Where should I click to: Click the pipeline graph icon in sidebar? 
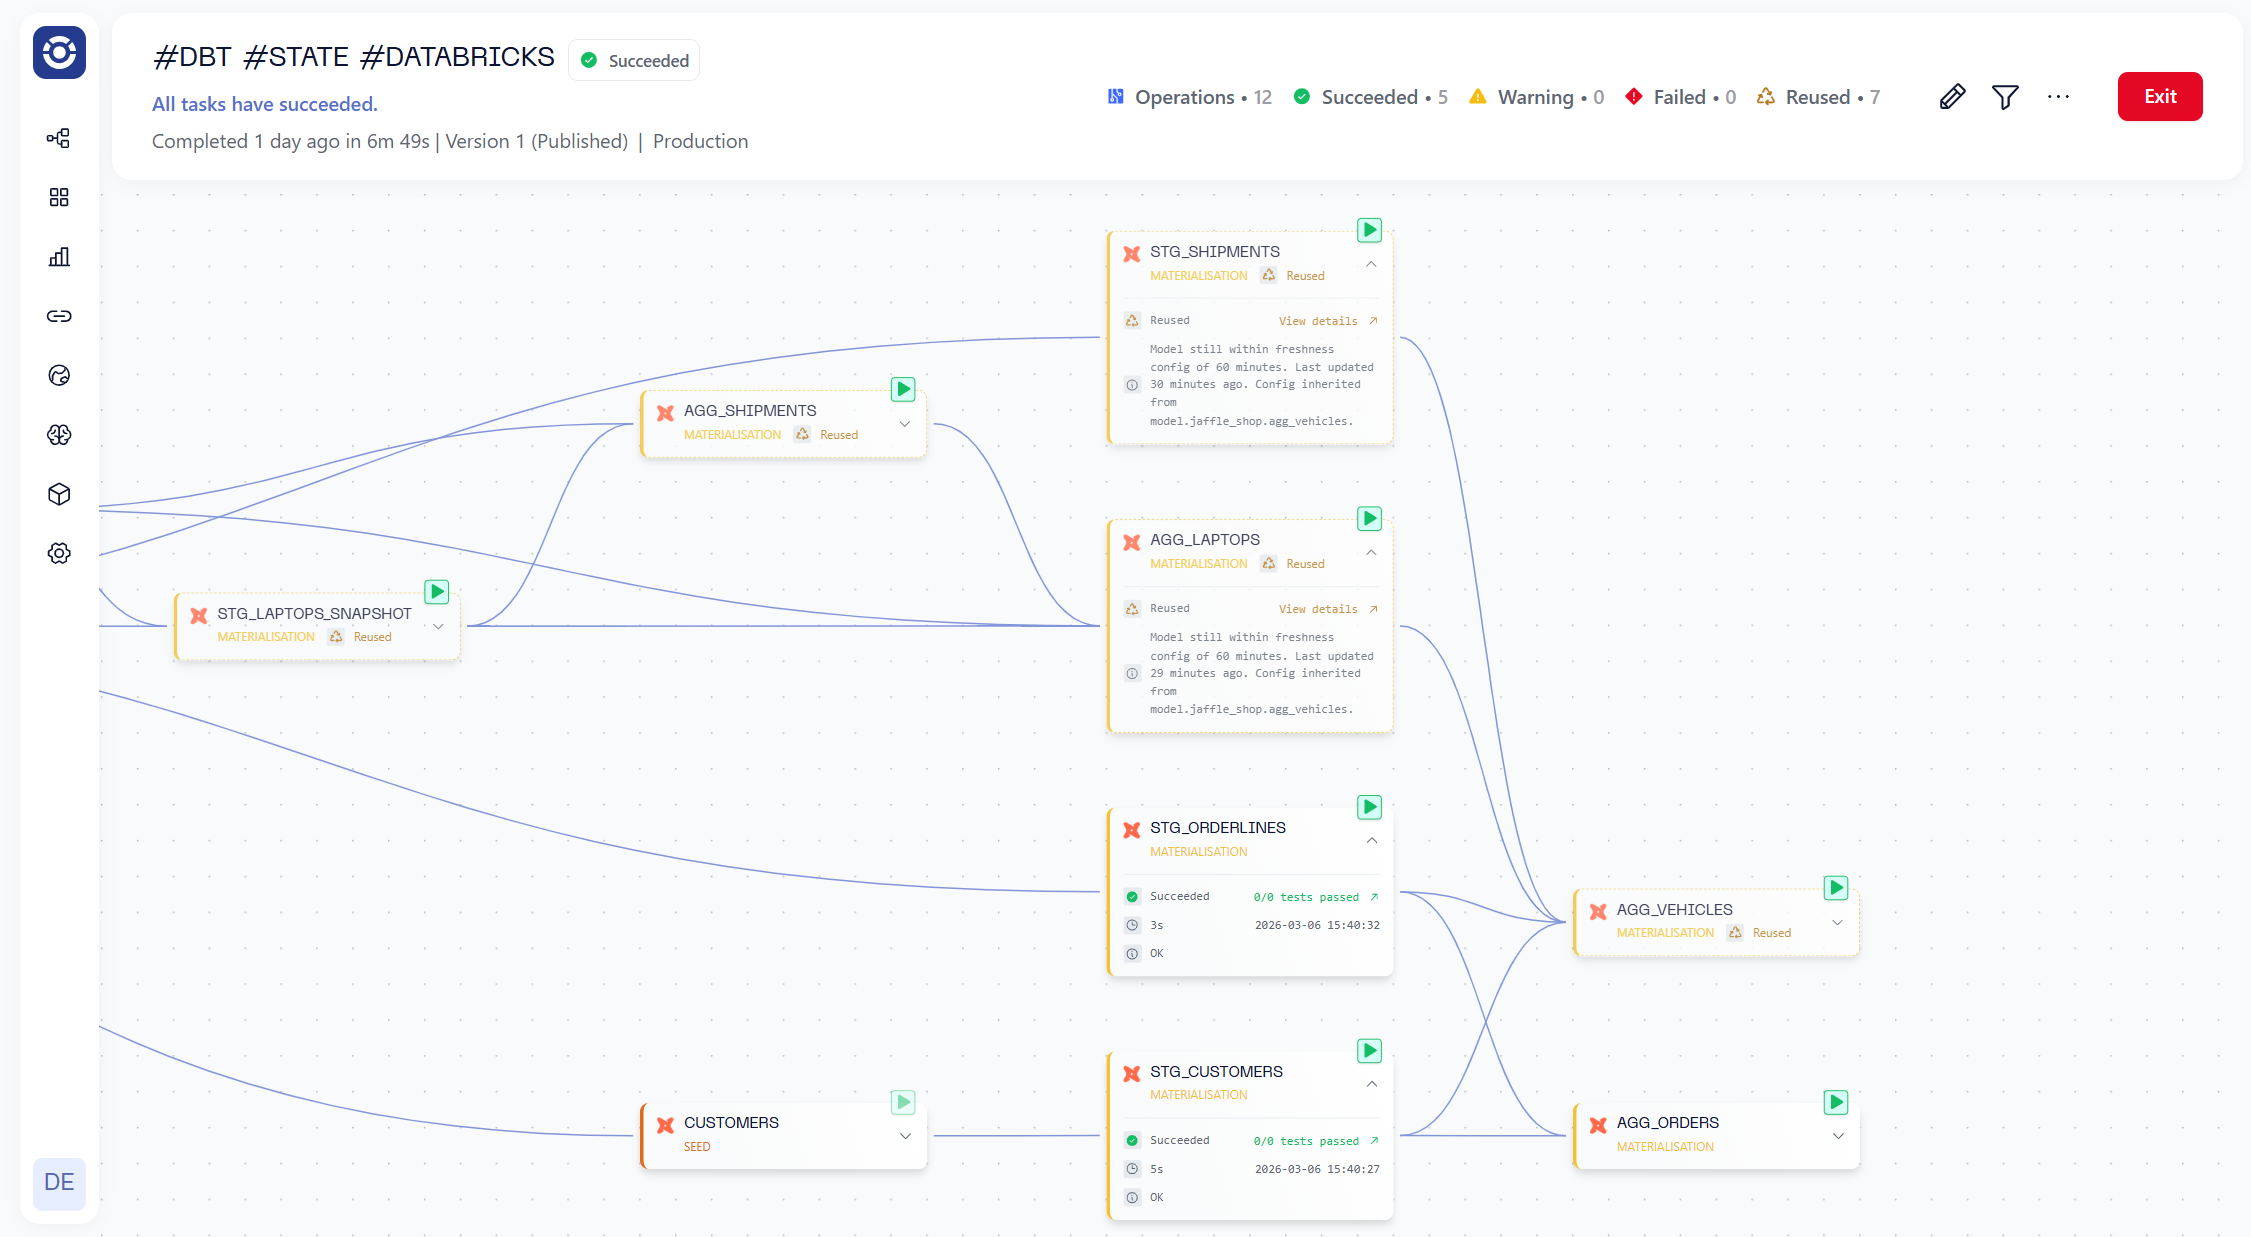coord(59,138)
